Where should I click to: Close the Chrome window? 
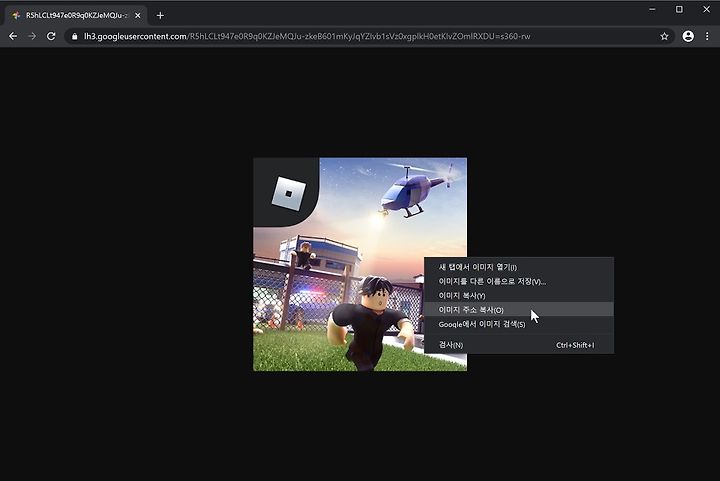(706, 9)
